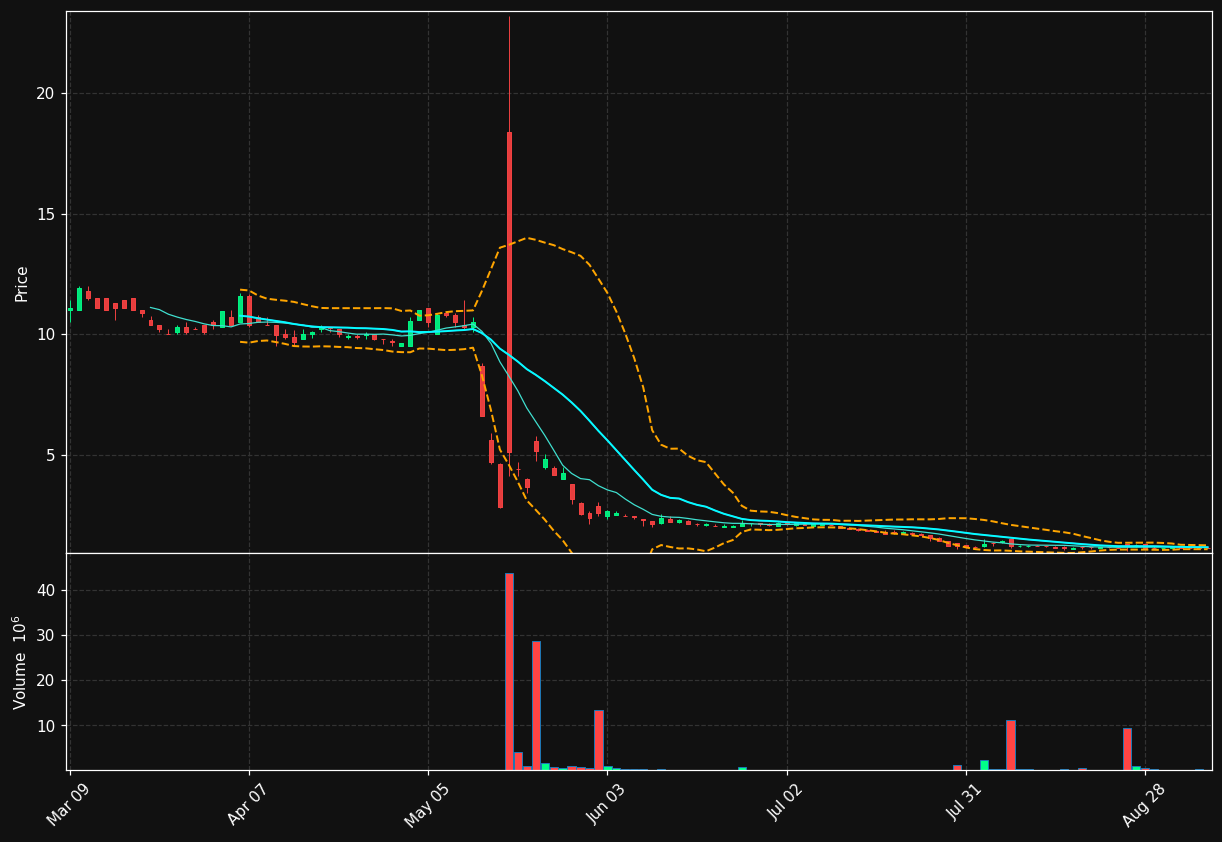
Task: Click the second-tallest red volume bar near 28
Action: [536, 705]
